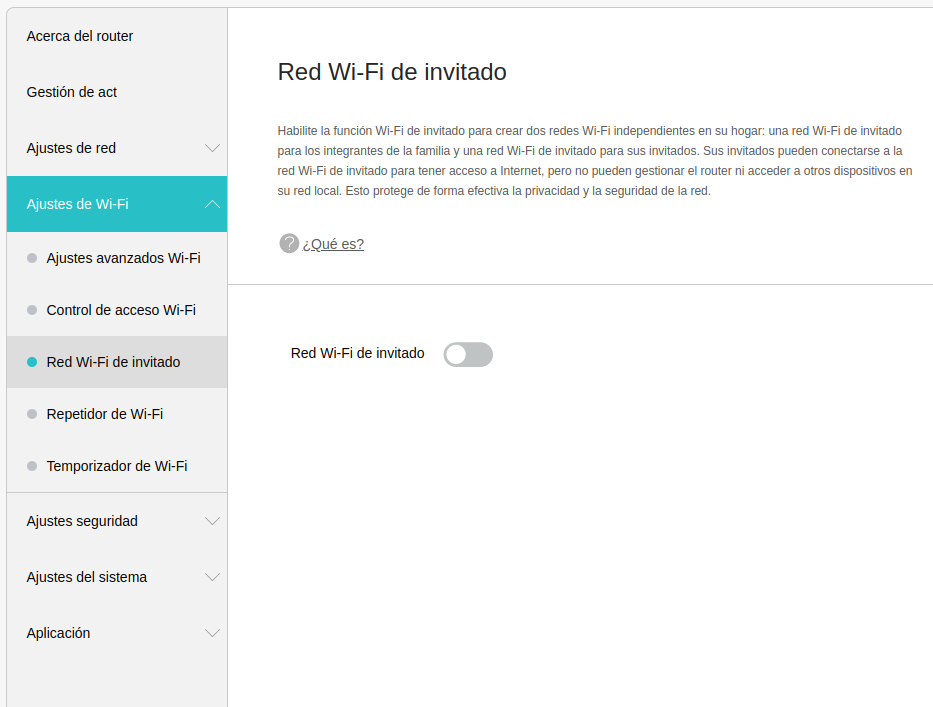Click the gray bullet beside Temporizador de Wi-Fi
The width and height of the screenshot is (933, 707).
(32, 466)
